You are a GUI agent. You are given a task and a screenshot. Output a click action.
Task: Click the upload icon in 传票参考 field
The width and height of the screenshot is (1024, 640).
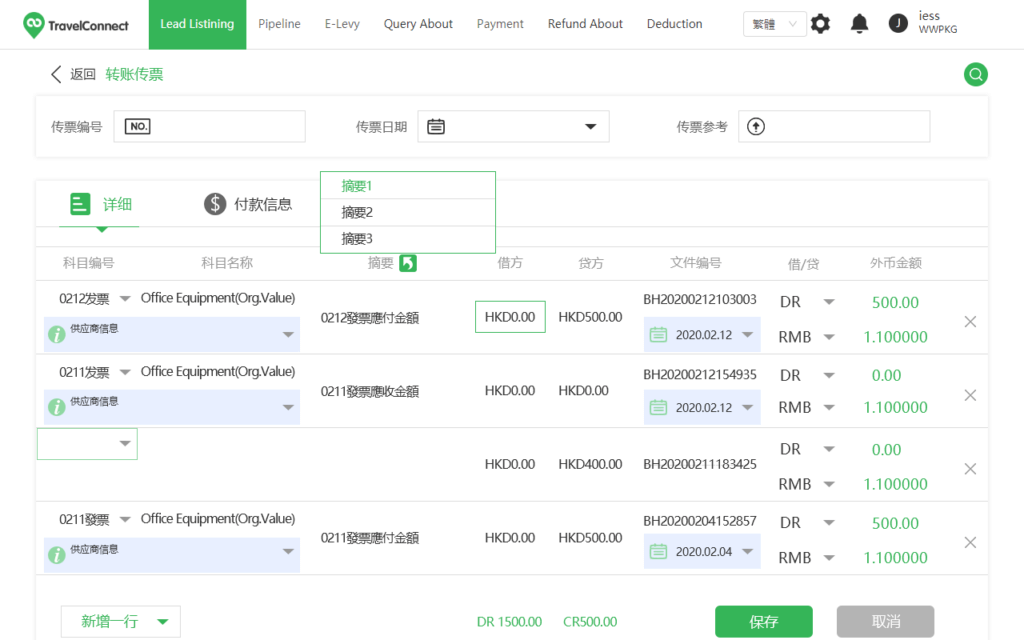(x=756, y=127)
